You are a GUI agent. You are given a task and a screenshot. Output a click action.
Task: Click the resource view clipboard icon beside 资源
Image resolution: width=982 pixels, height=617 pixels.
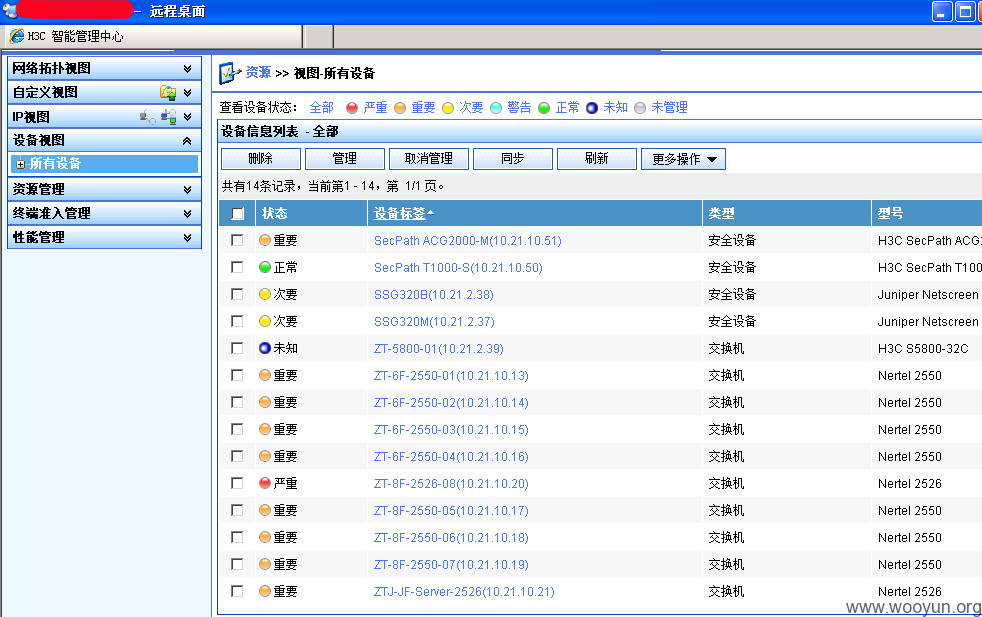[x=229, y=73]
